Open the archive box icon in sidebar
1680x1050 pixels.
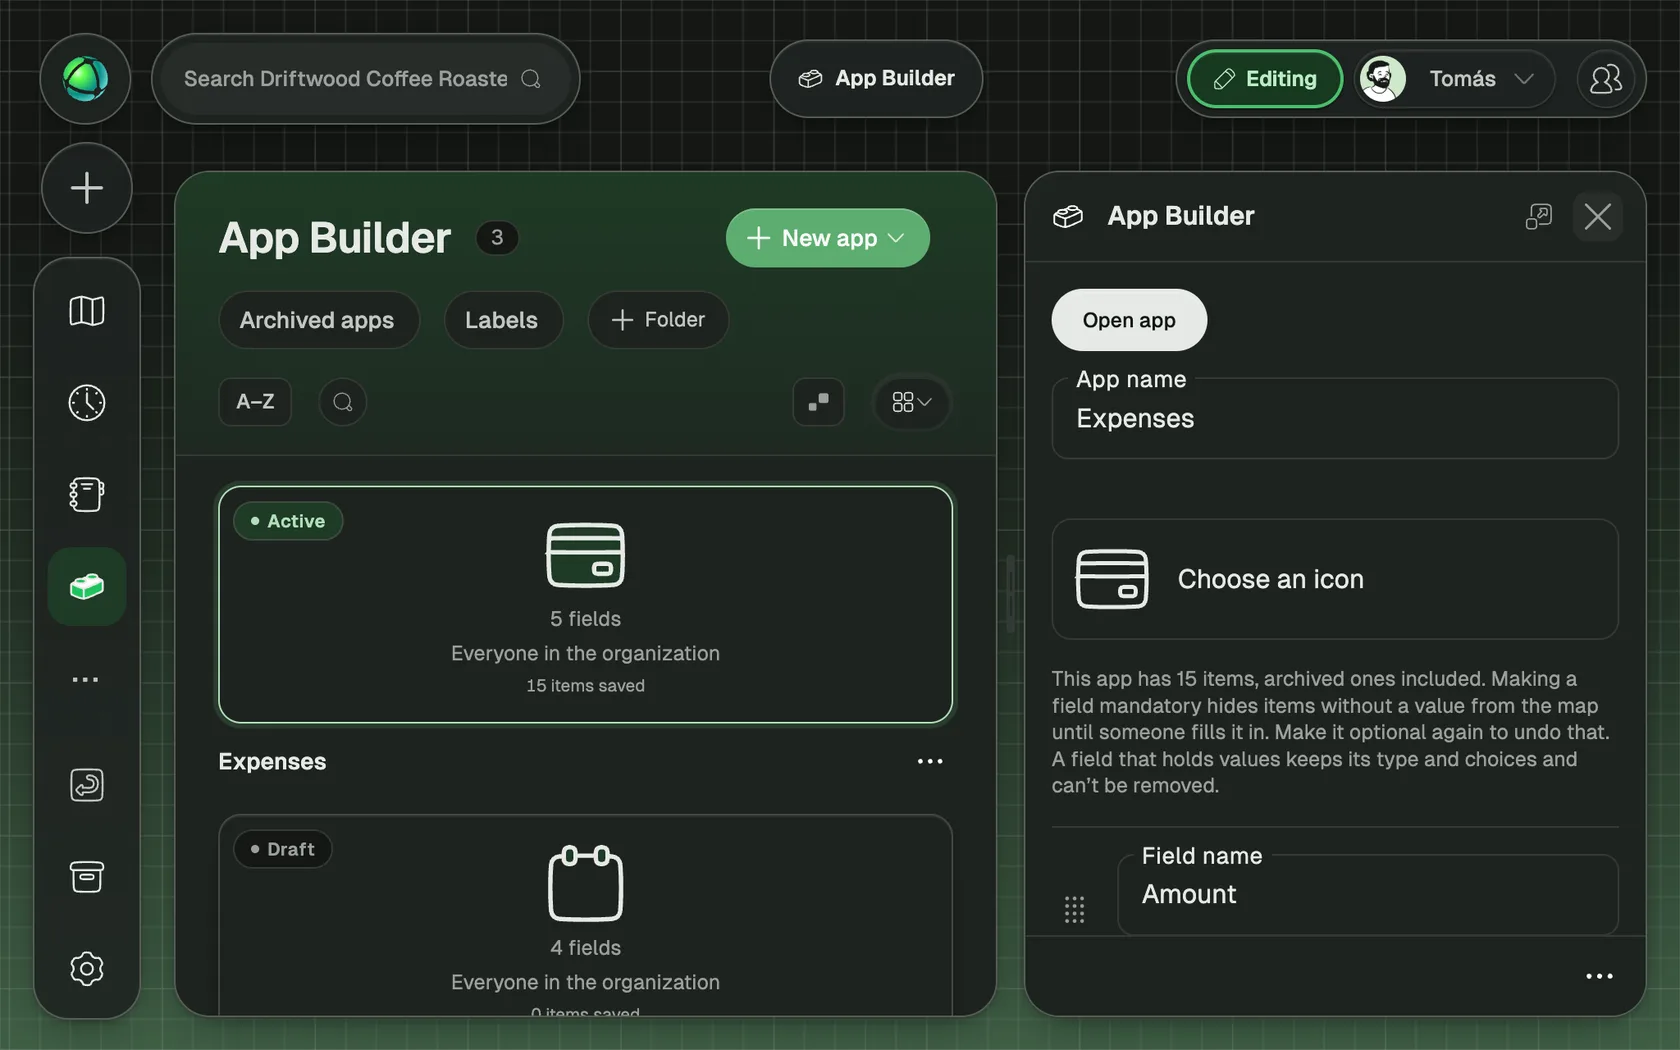[x=87, y=877]
